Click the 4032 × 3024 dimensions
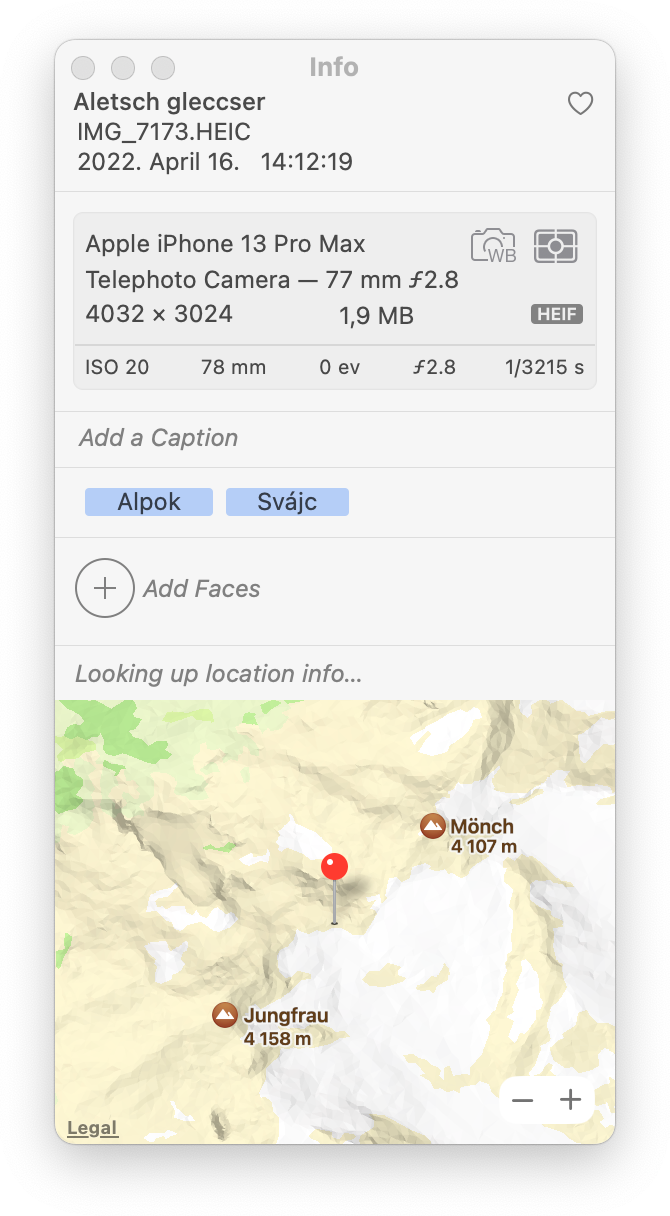670x1216 pixels. (159, 314)
